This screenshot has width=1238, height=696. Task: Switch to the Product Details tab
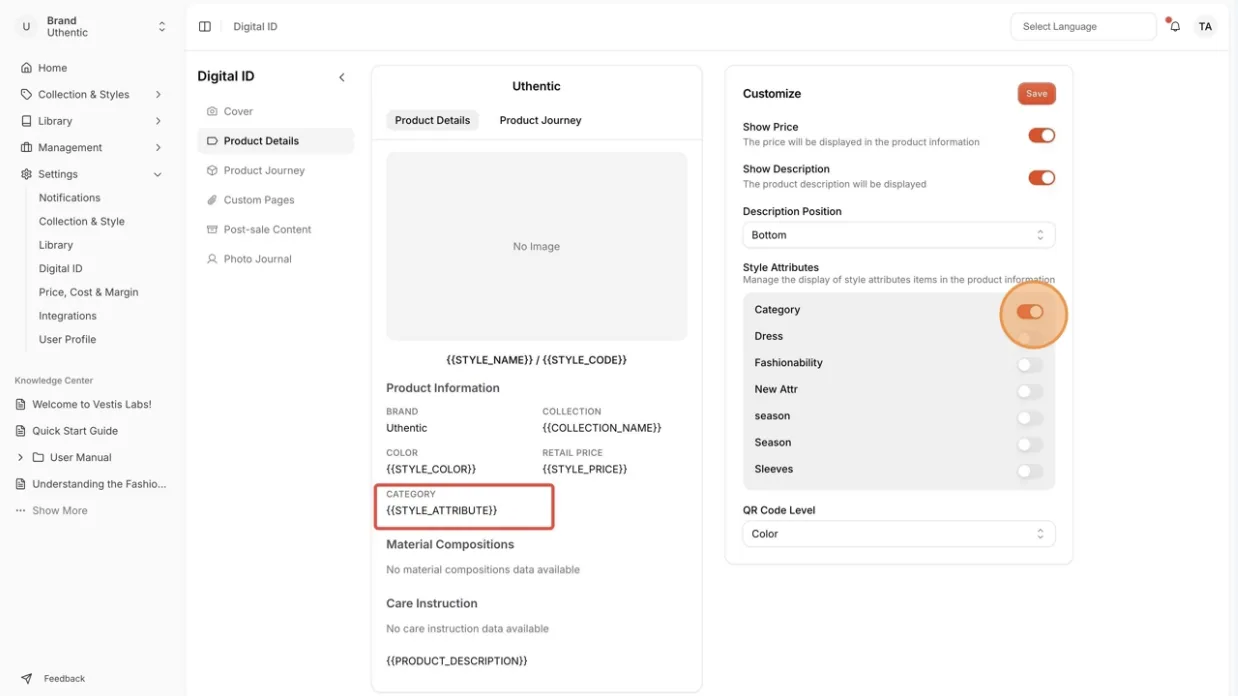(x=432, y=120)
